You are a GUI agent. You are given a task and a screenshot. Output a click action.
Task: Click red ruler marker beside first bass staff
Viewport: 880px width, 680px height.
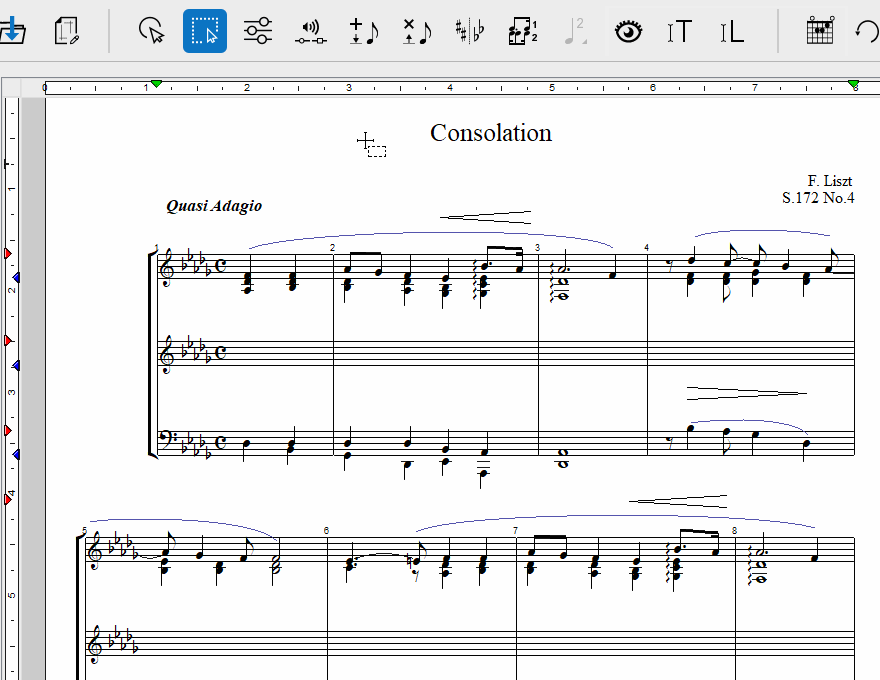(x=8, y=430)
